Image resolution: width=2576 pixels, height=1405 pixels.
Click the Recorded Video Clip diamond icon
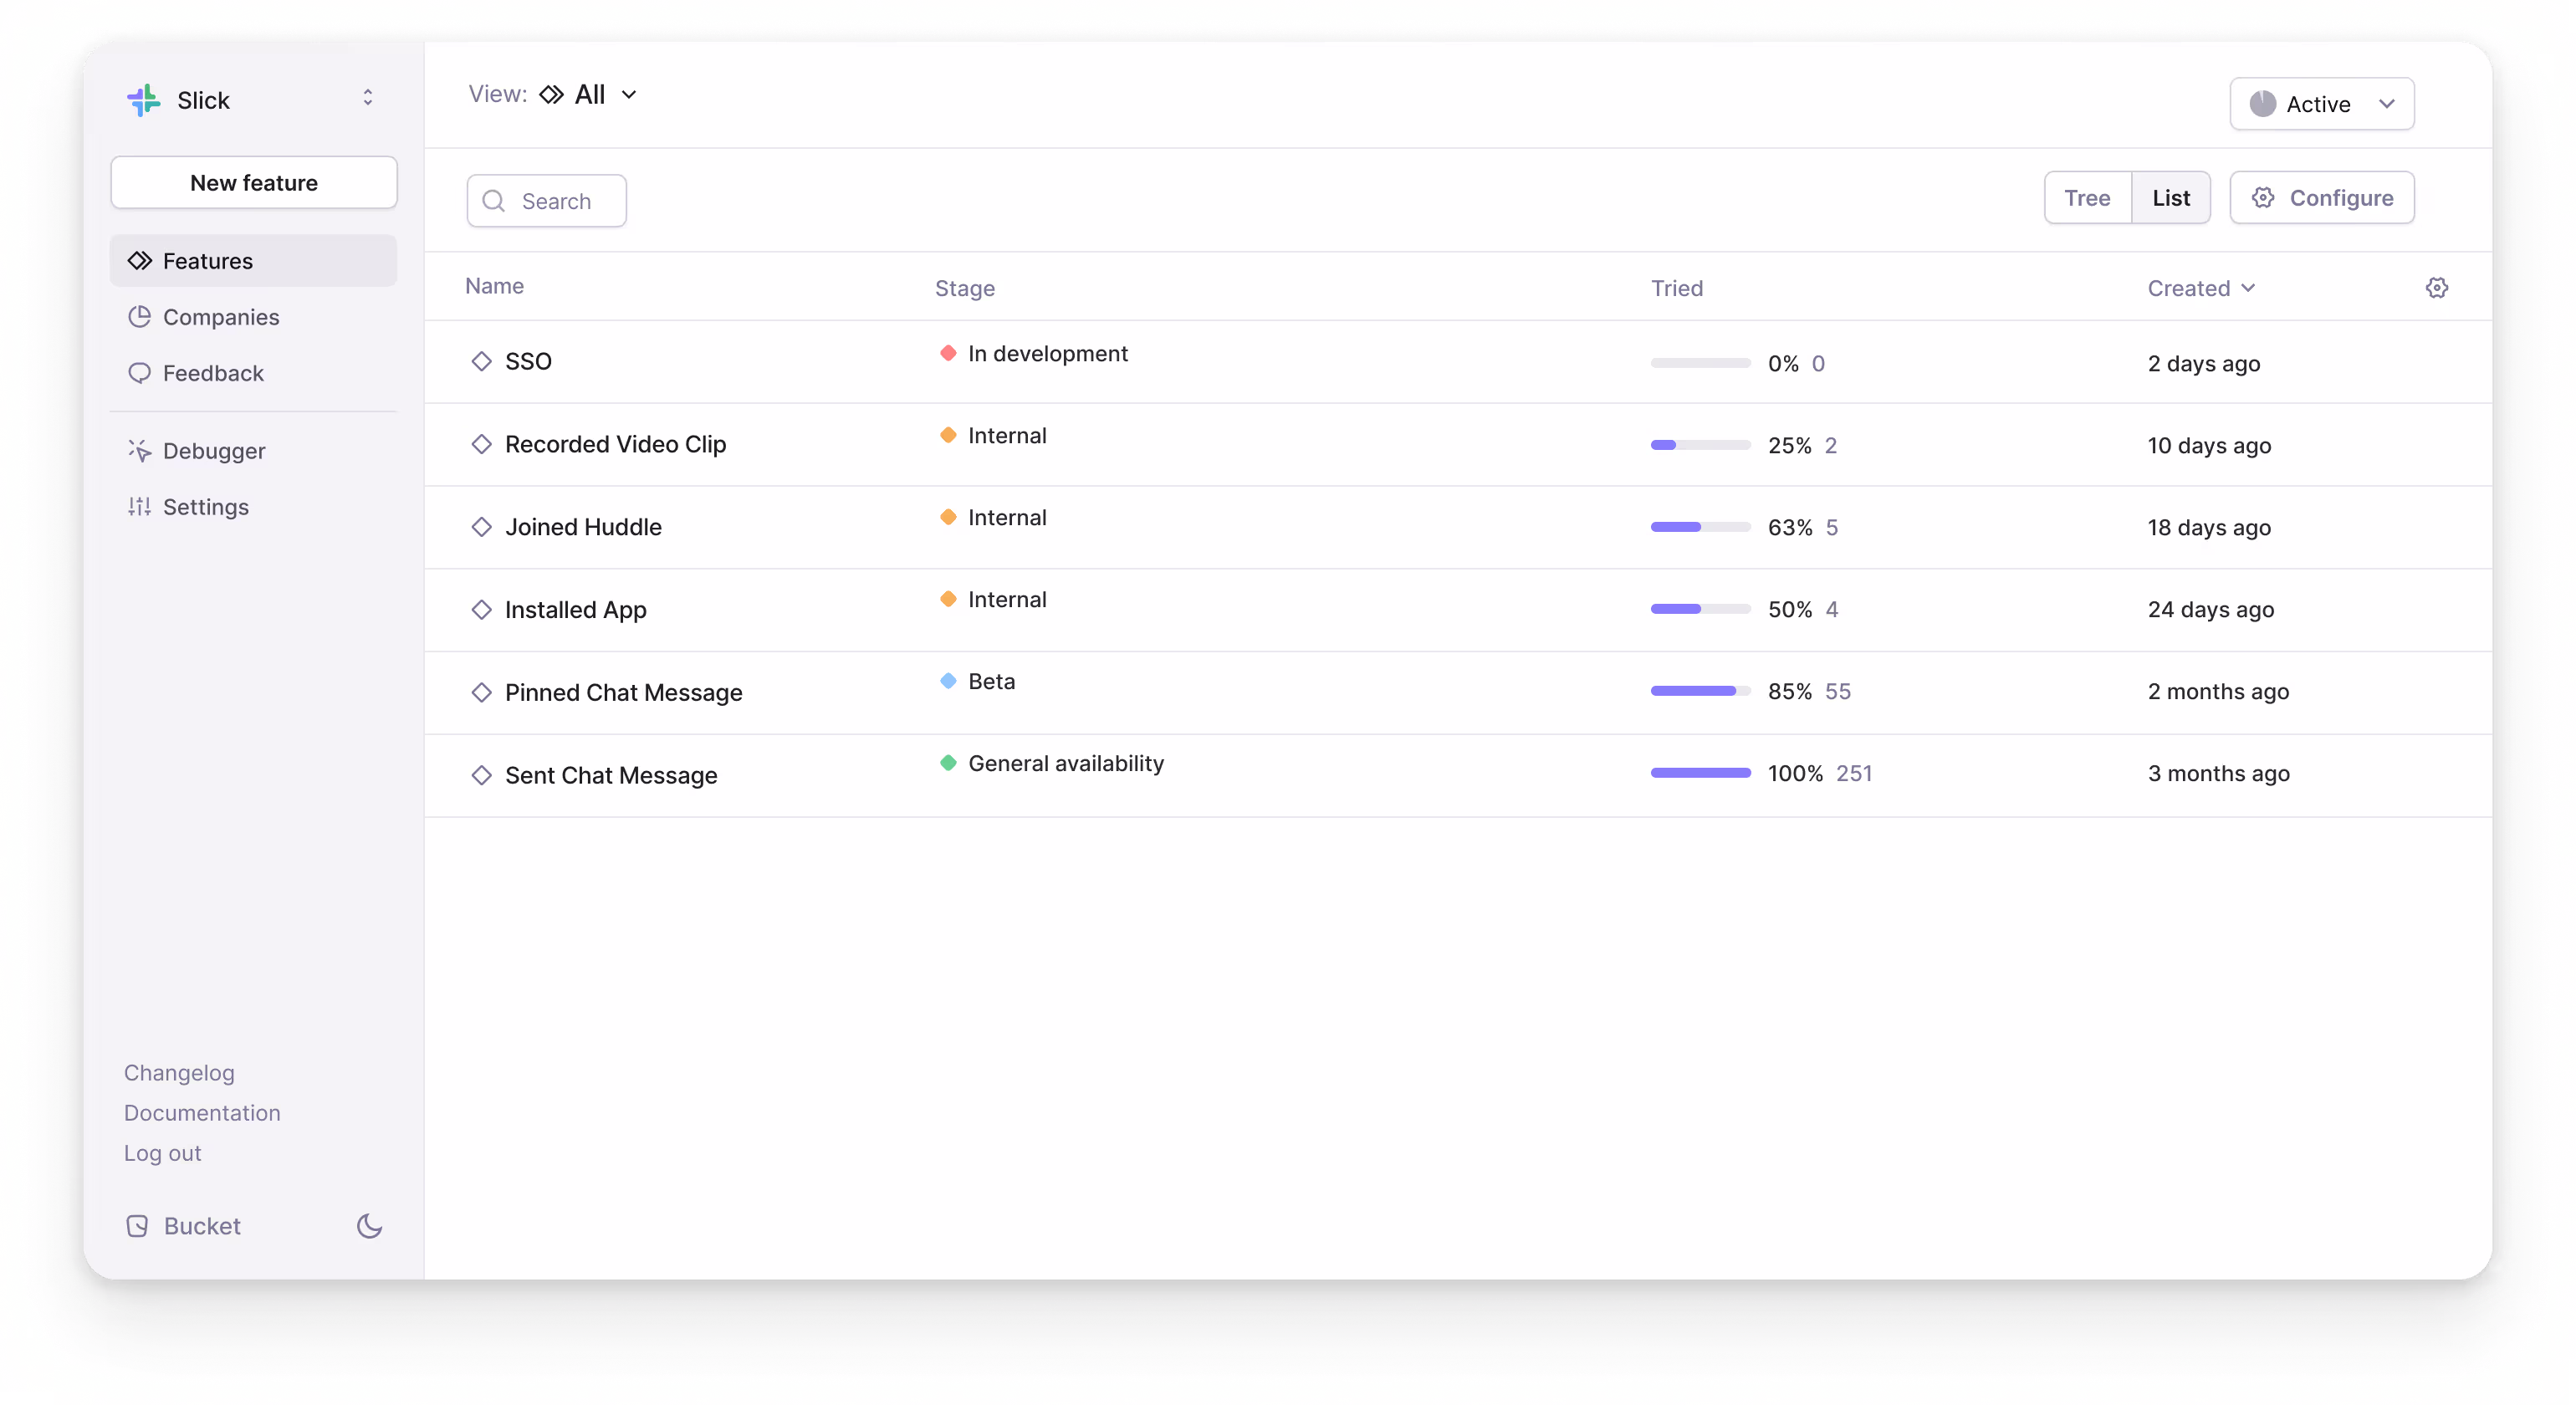[x=481, y=444]
